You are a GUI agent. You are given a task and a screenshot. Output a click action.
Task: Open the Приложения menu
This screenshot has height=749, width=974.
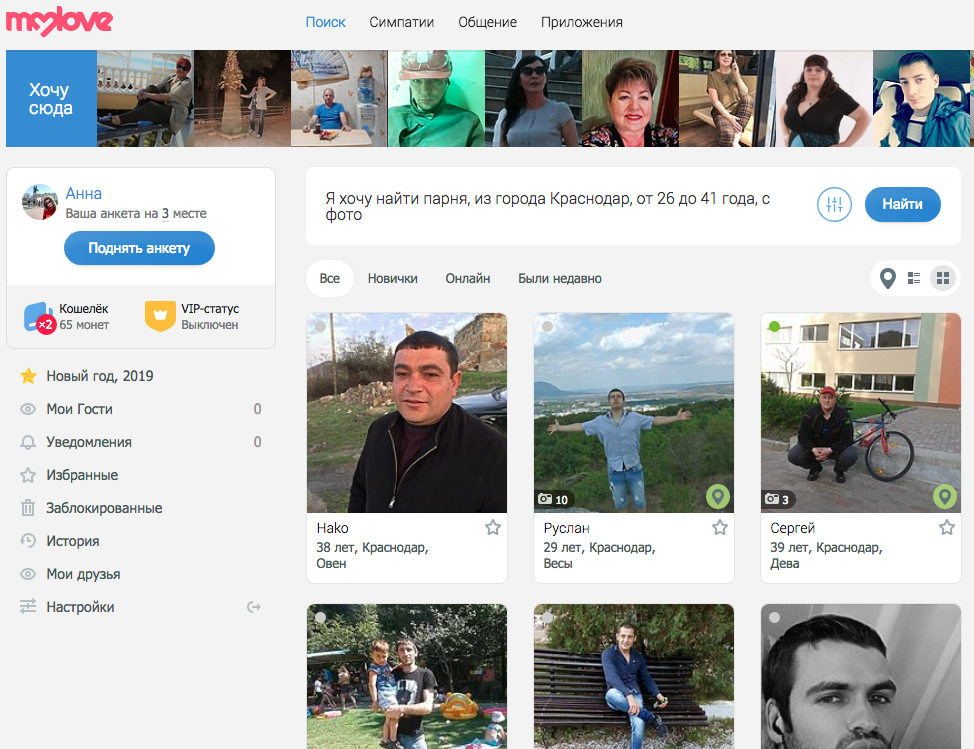coord(581,22)
